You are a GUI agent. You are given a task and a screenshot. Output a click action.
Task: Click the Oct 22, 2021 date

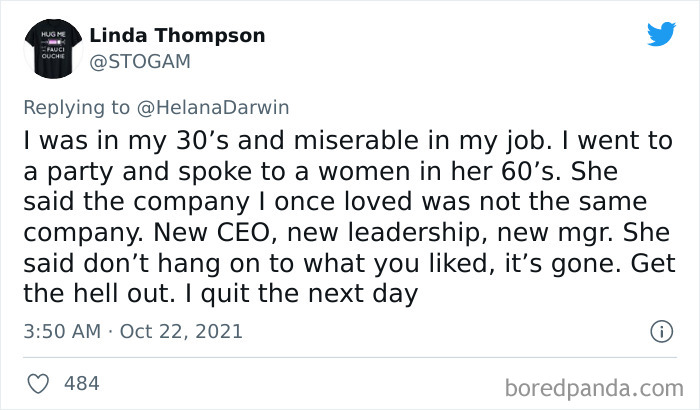pyautogui.click(x=180, y=330)
